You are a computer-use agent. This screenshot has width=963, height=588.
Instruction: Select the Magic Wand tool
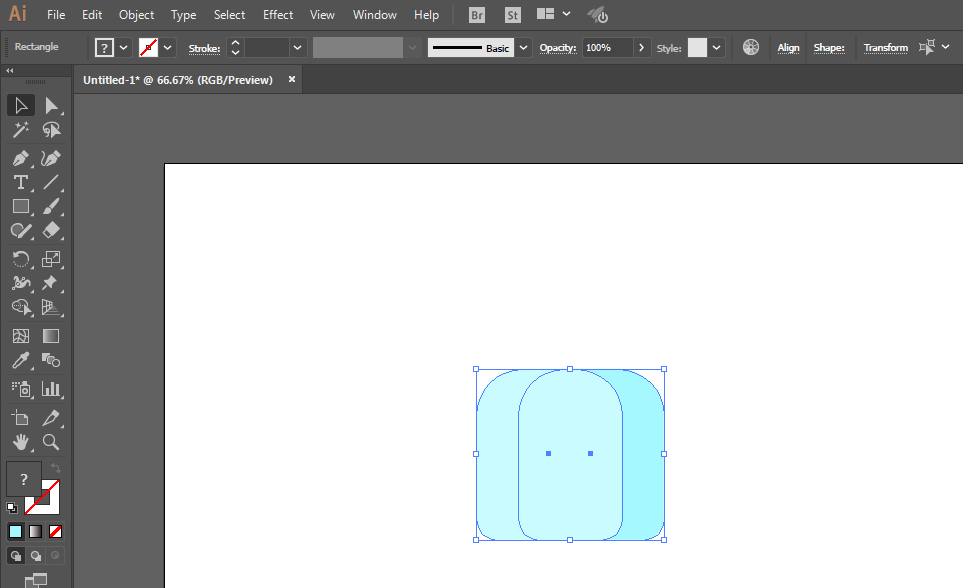tap(20, 130)
